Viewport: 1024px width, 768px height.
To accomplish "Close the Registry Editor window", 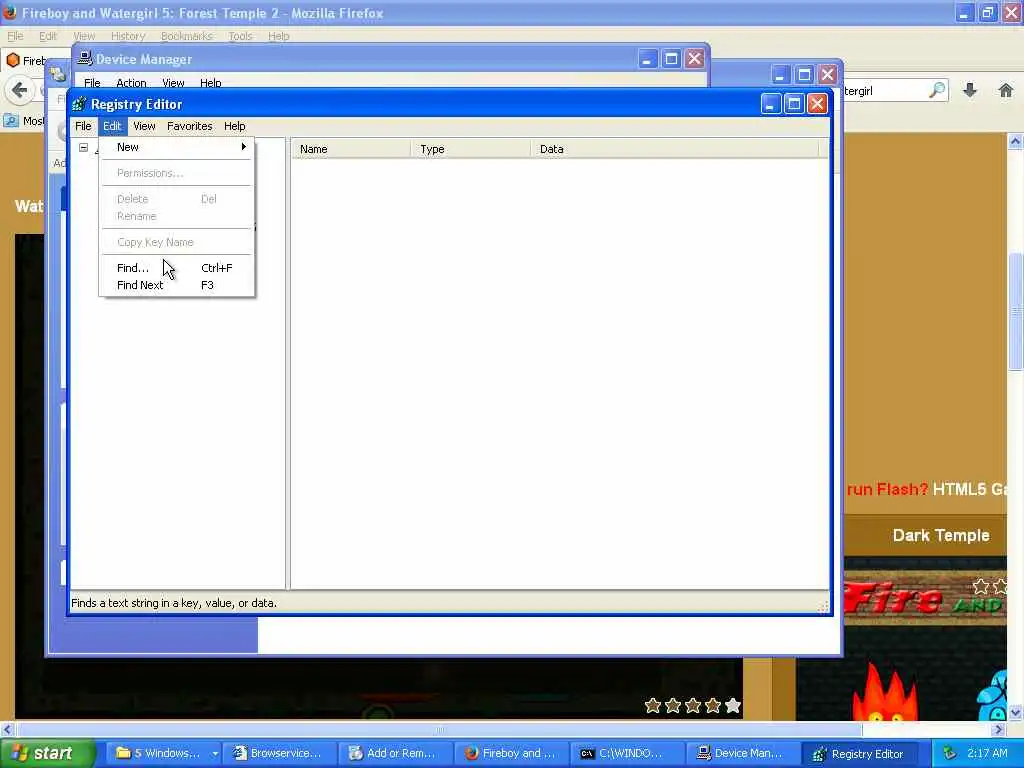I will [818, 104].
